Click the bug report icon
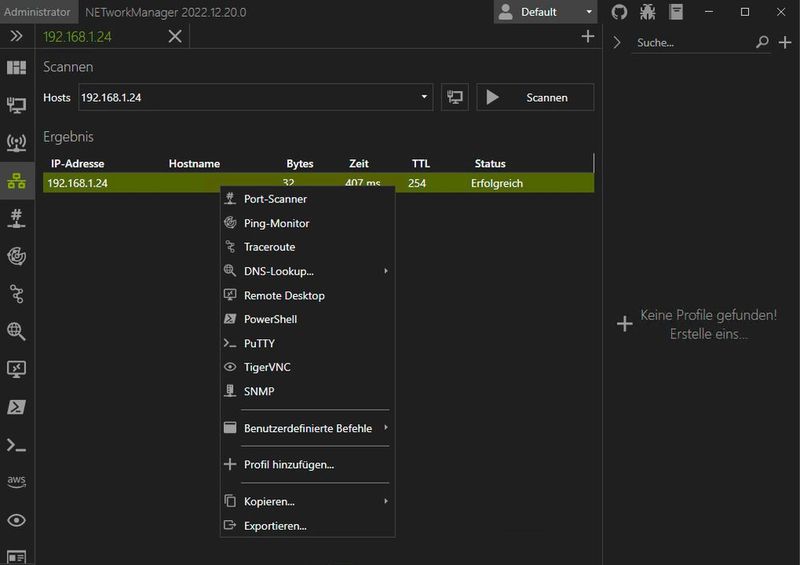Screen dimensions: 800x565 pos(647,12)
